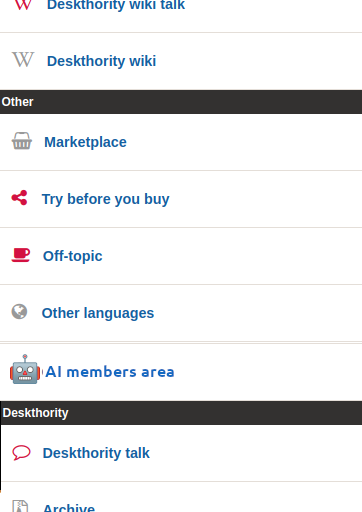
Task: Click the coffee cup Off-topic icon
Action: coord(21,255)
